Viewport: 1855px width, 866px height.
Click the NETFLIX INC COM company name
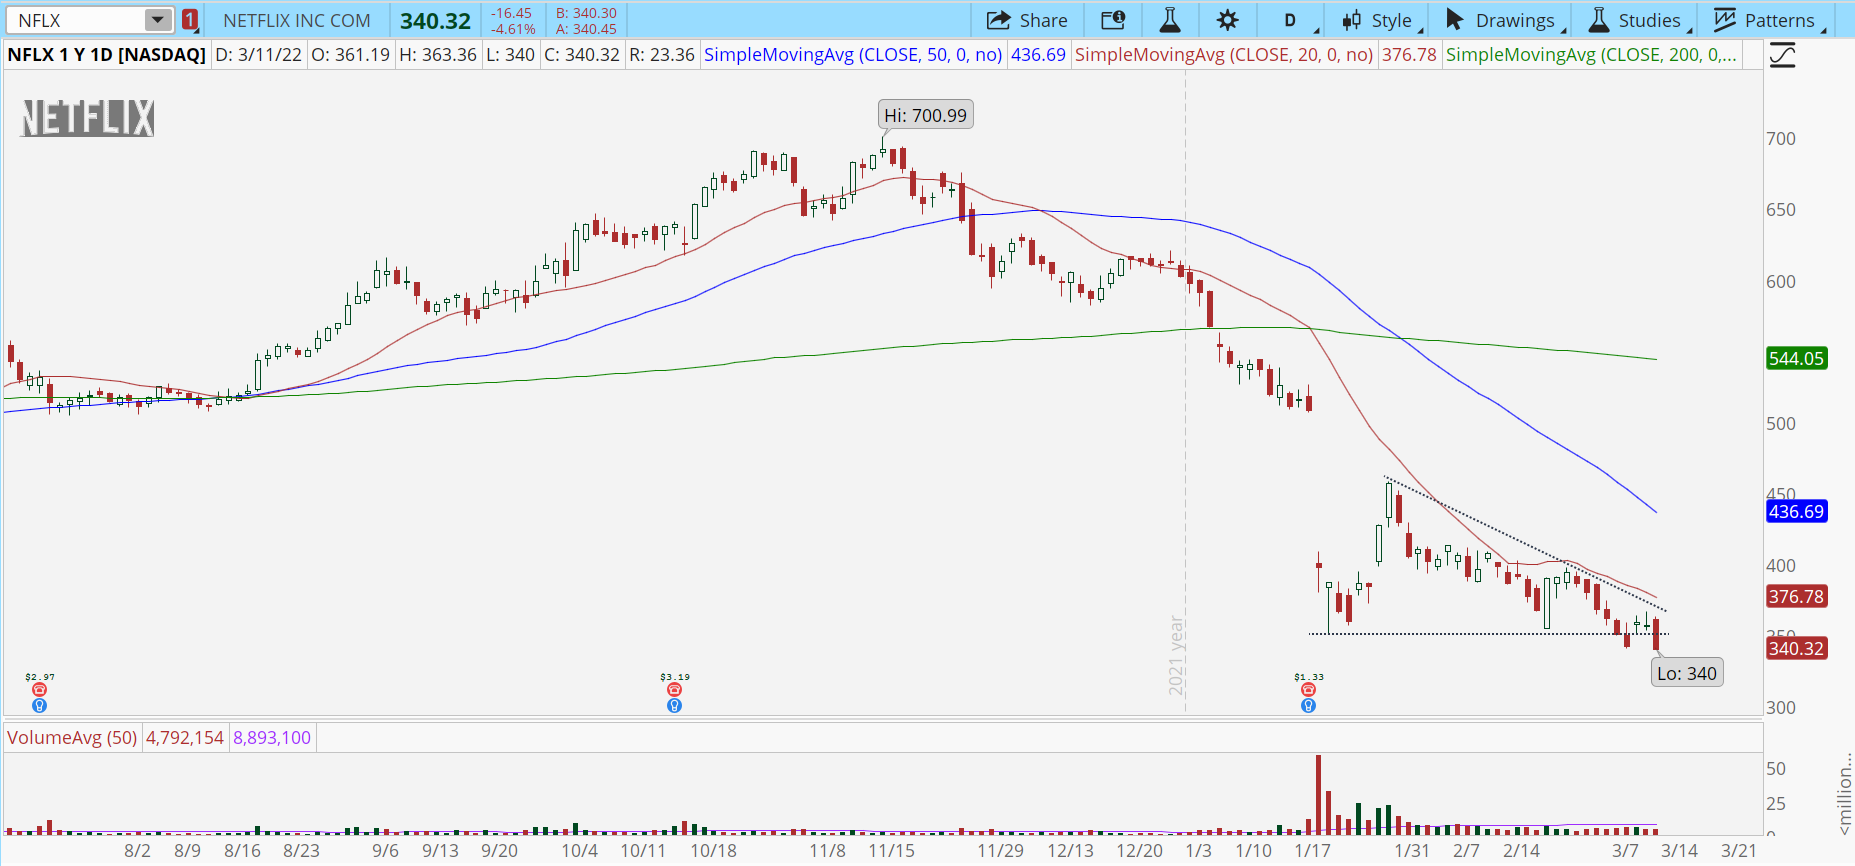[x=297, y=20]
